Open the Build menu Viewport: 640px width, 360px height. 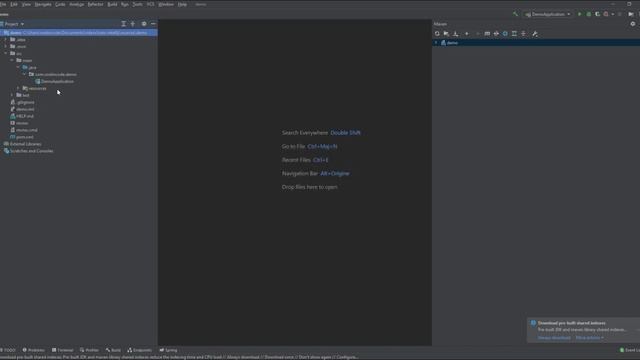click(x=112, y=4)
